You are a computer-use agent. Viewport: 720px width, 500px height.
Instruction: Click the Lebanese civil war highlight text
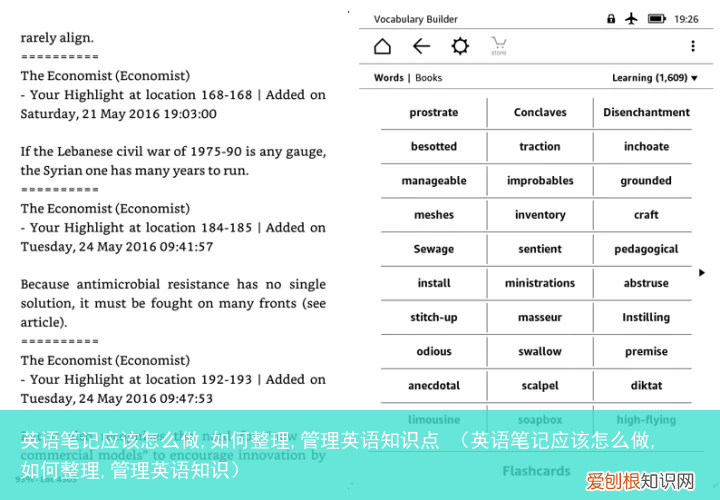pyautogui.click(x=173, y=161)
